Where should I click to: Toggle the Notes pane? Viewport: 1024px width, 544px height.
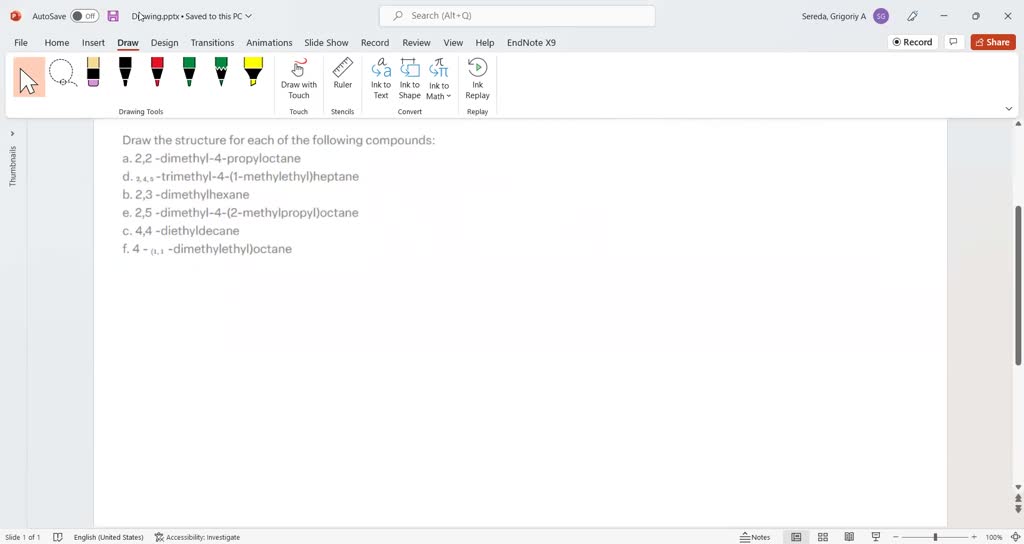pos(755,537)
